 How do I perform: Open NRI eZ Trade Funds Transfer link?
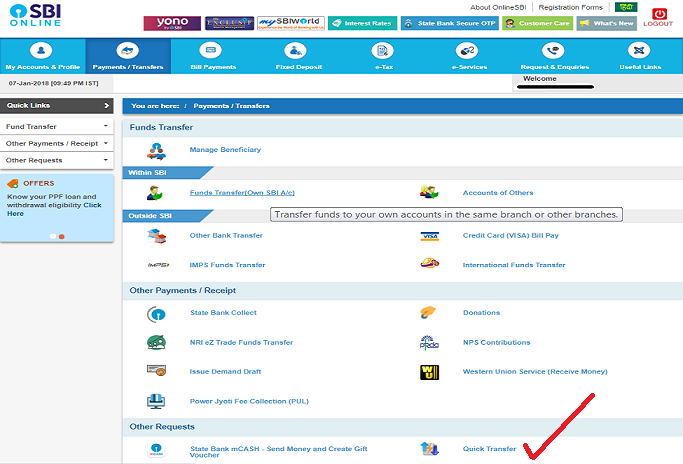tap(241, 342)
